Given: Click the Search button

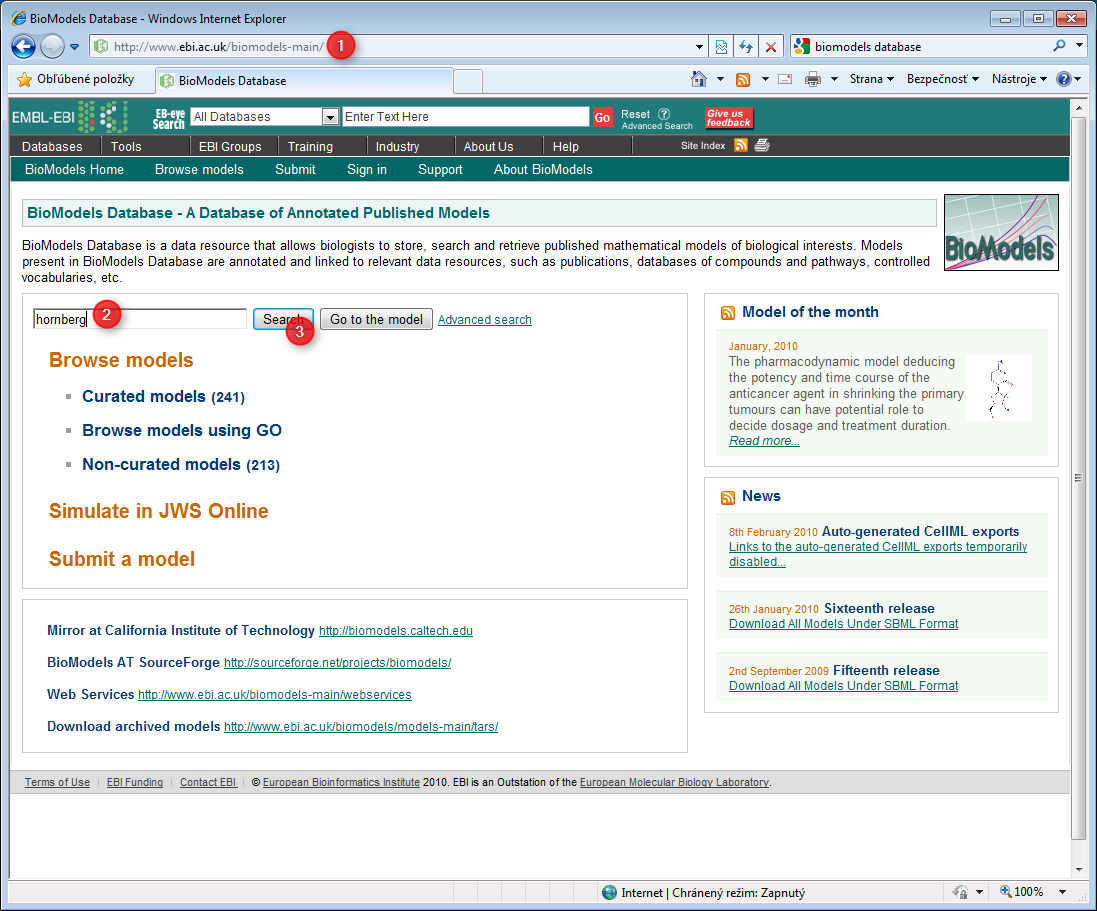Looking at the screenshot, I should (x=283, y=319).
